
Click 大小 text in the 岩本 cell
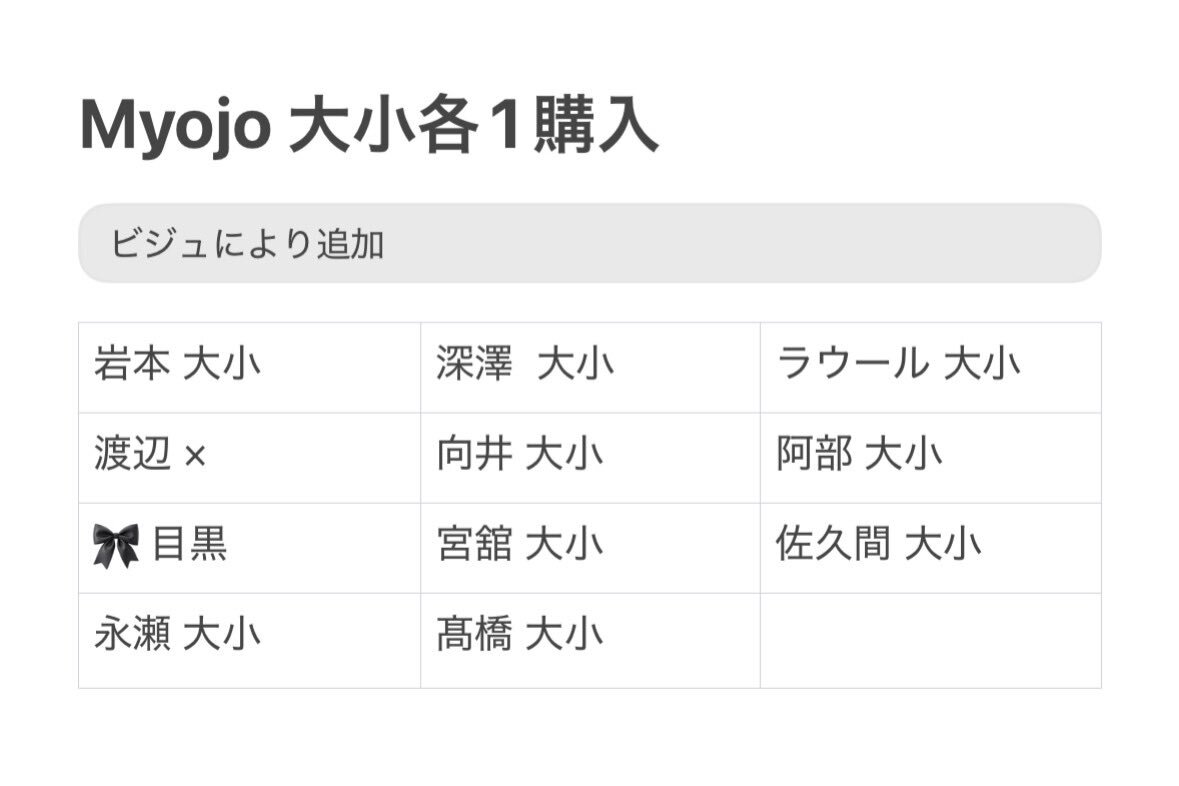(x=222, y=364)
